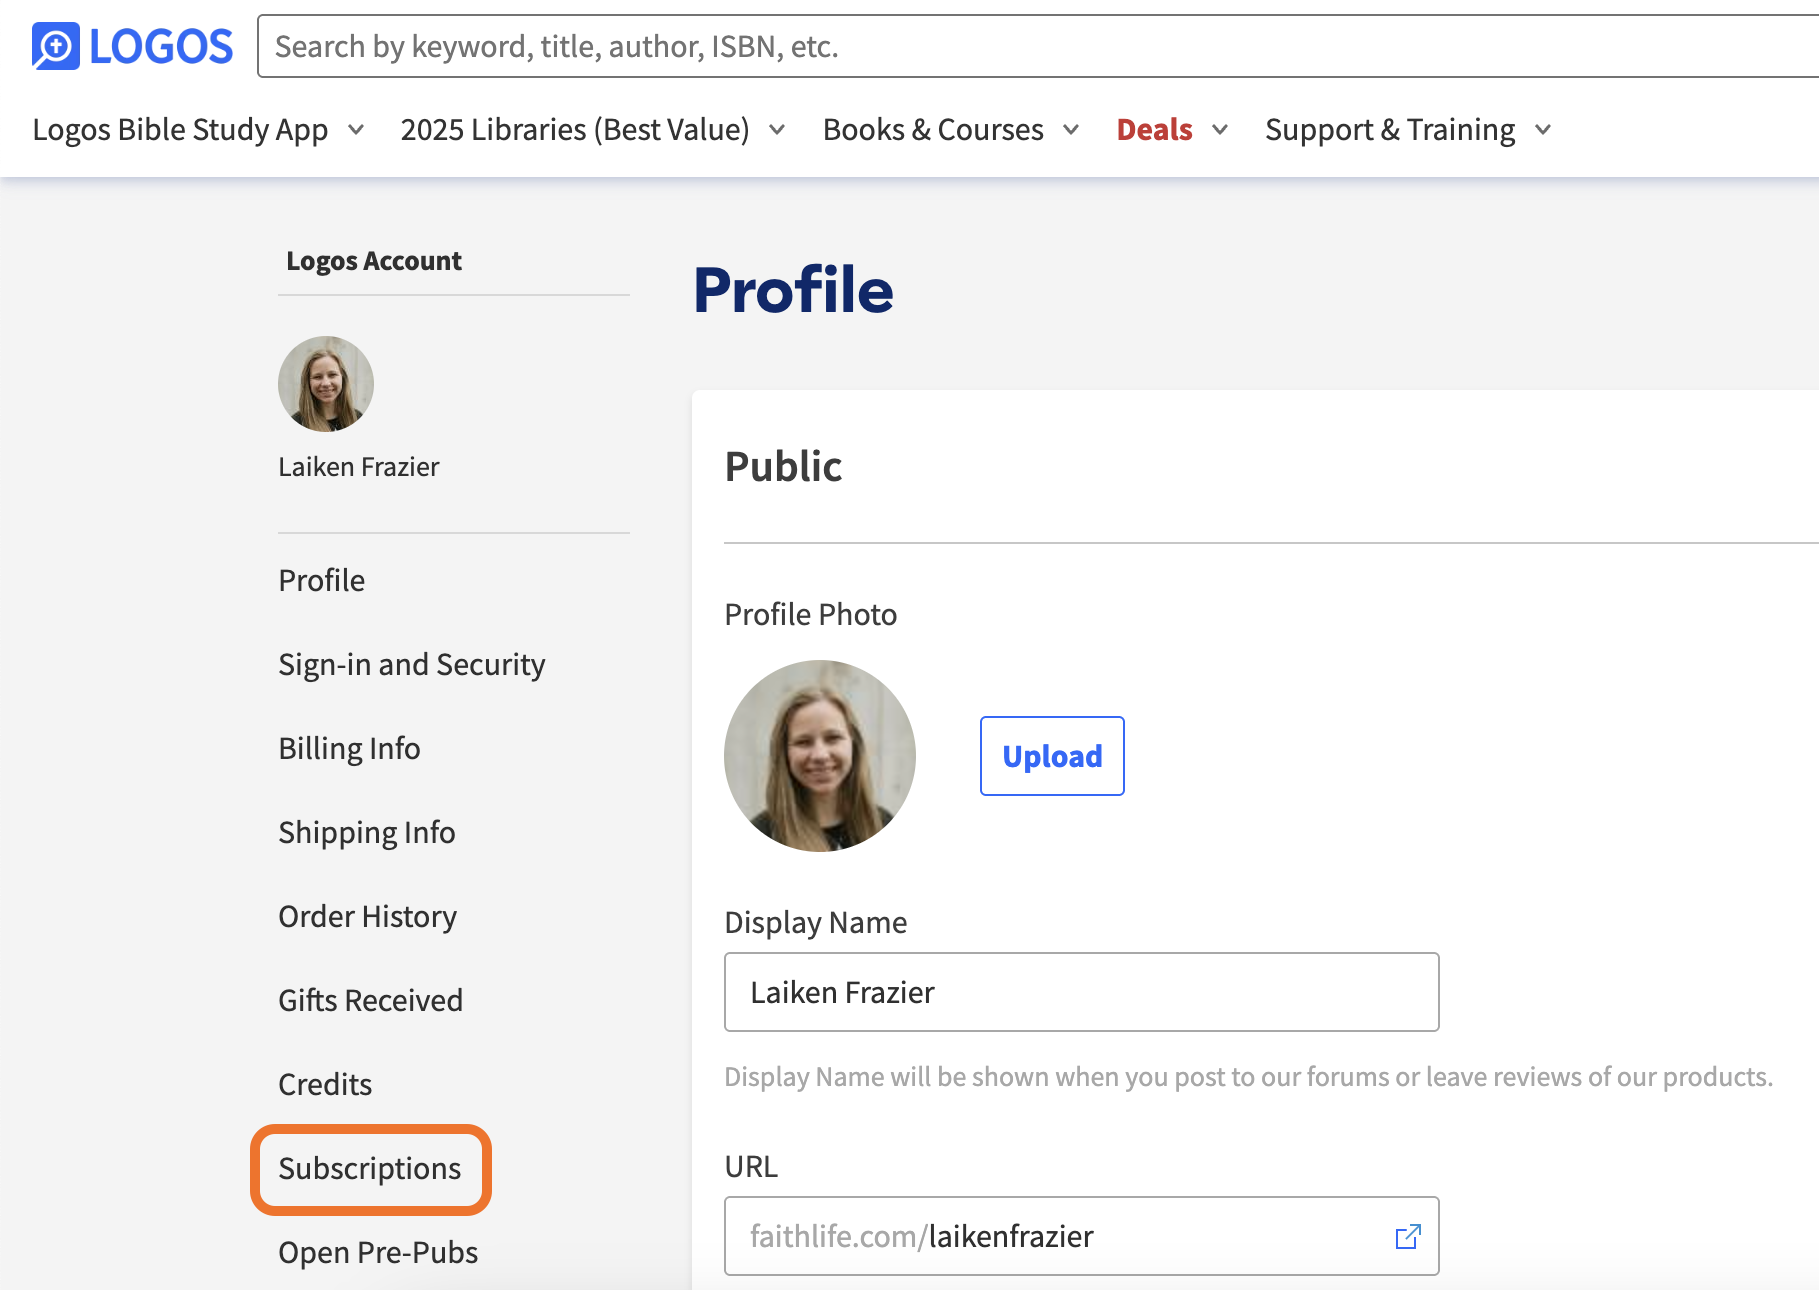Image resolution: width=1819 pixels, height=1290 pixels.
Task: Click the Upload photo button
Action: pyautogui.click(x=1052, y=756)
